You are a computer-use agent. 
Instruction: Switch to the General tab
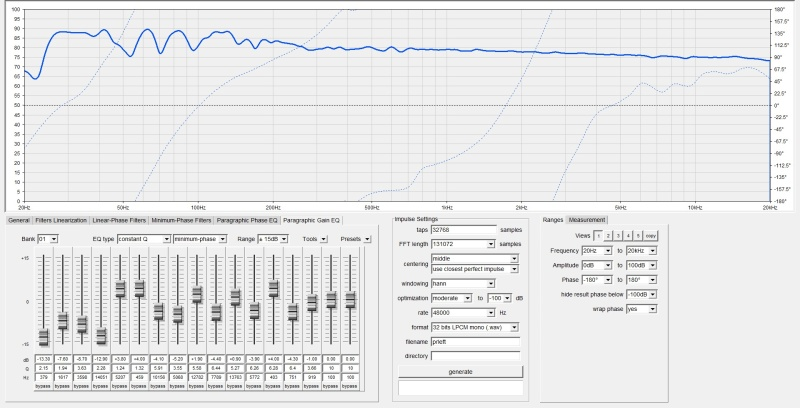pos(18,219)
